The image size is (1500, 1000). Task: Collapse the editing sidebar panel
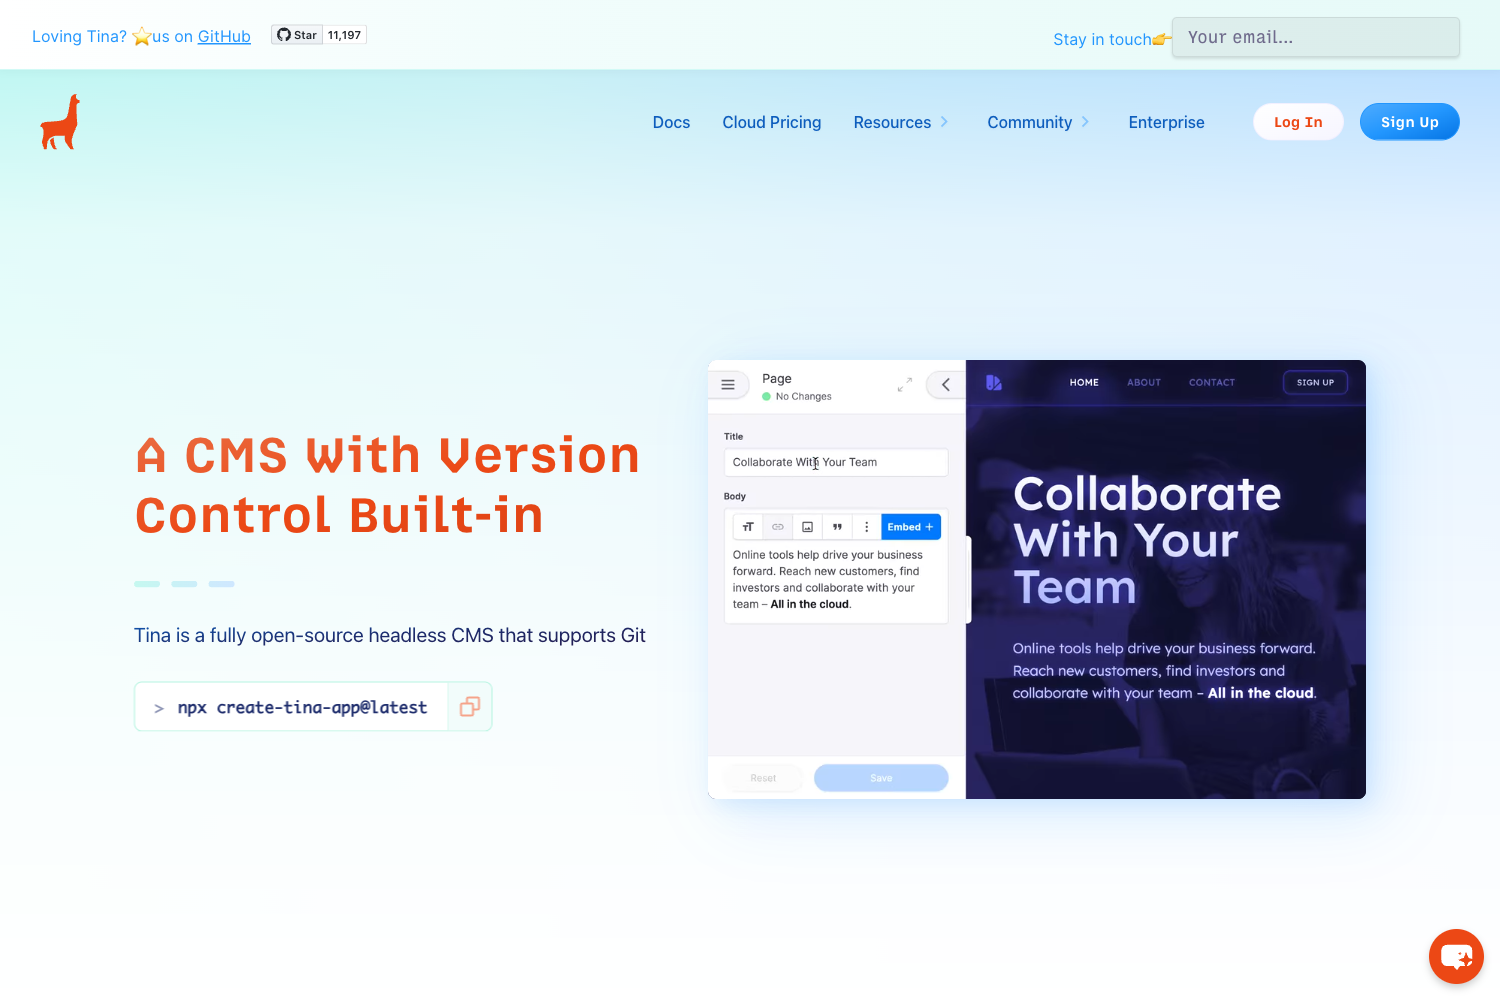(945, 384)
